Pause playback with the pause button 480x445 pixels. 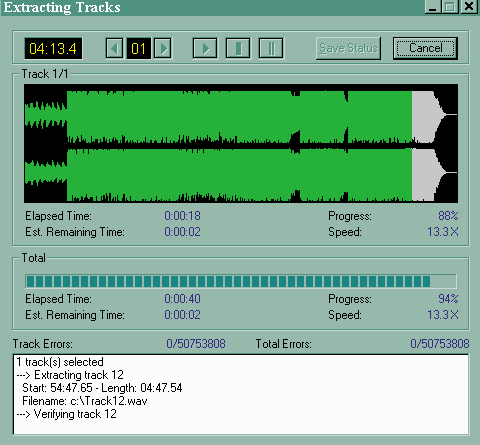271,49
